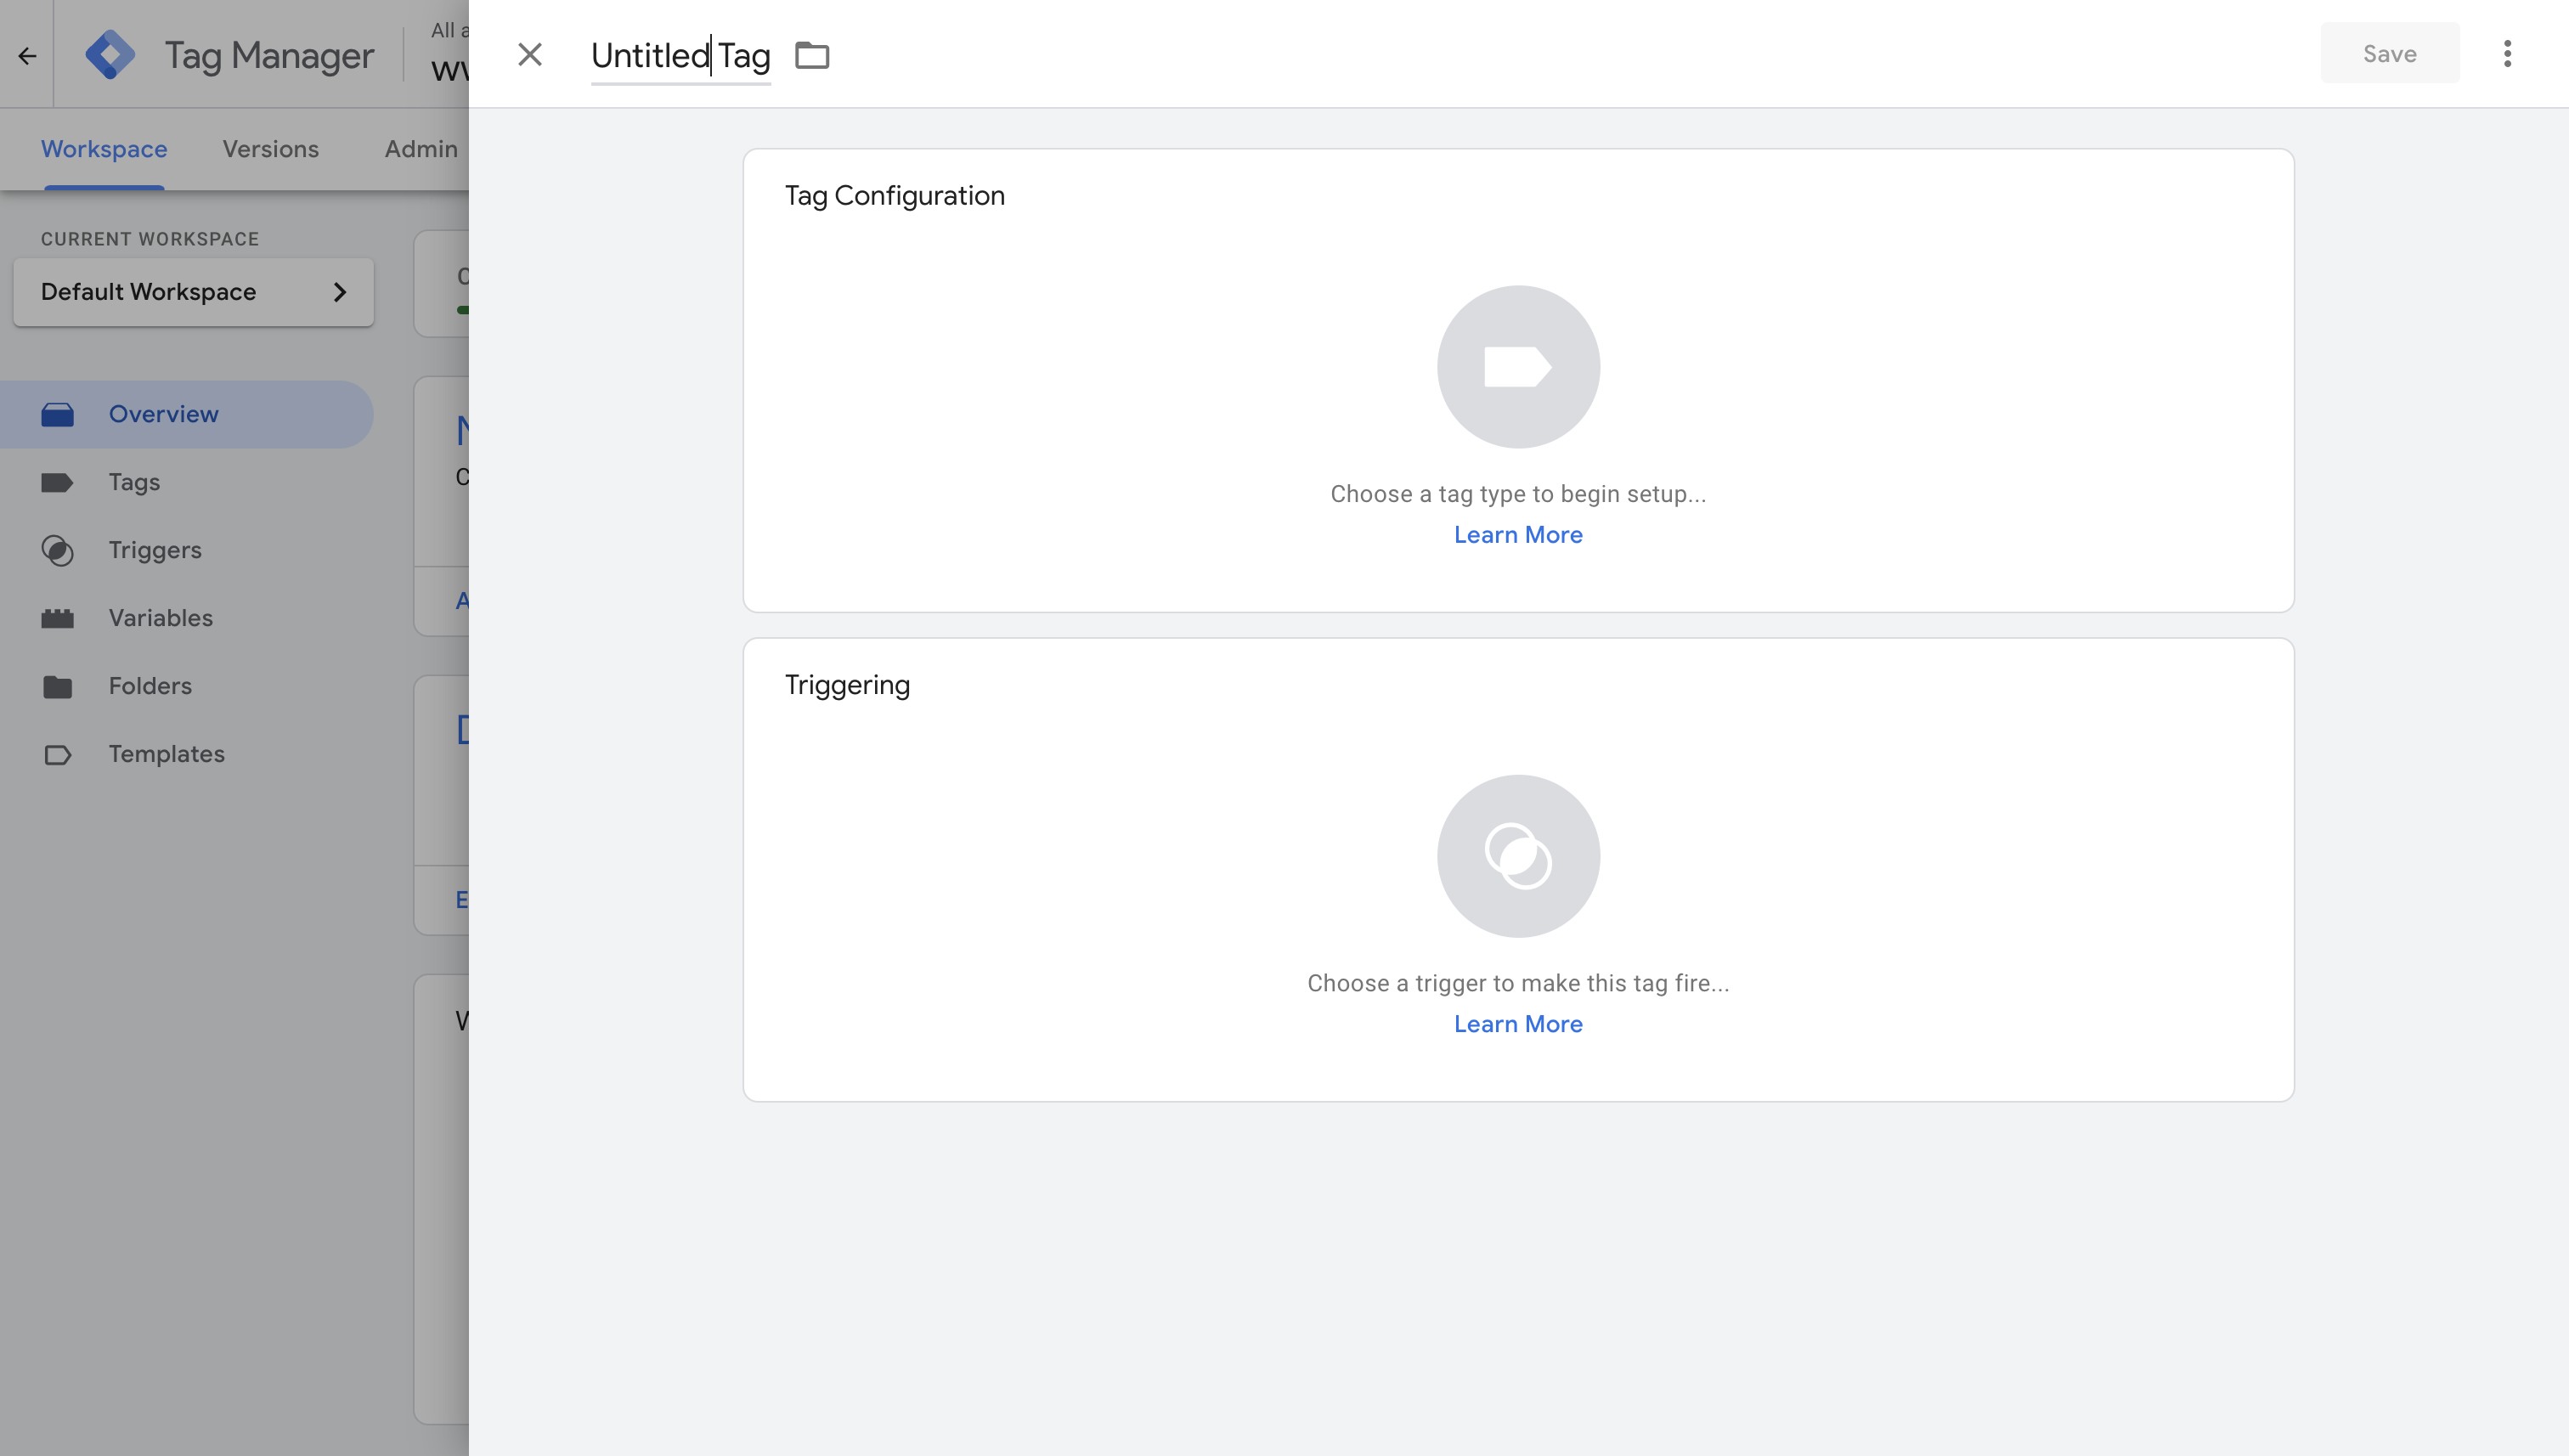Open Learn More under Triggering
The height and width of the screenshot is (1456, 2569).
click(1517, 1024)
